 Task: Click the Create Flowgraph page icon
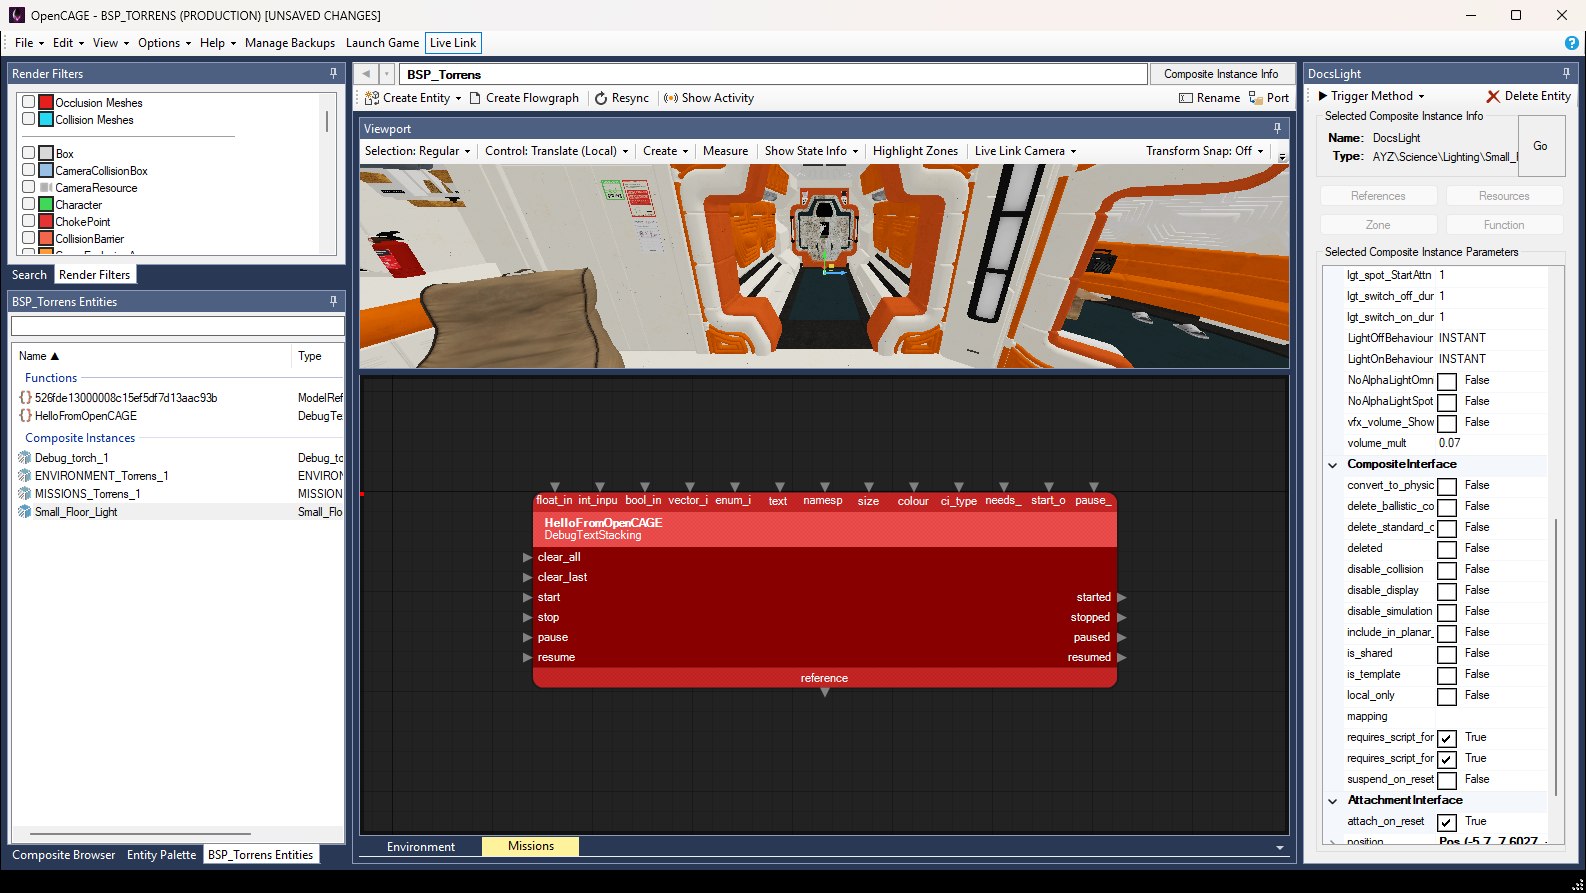click(476, 98)
